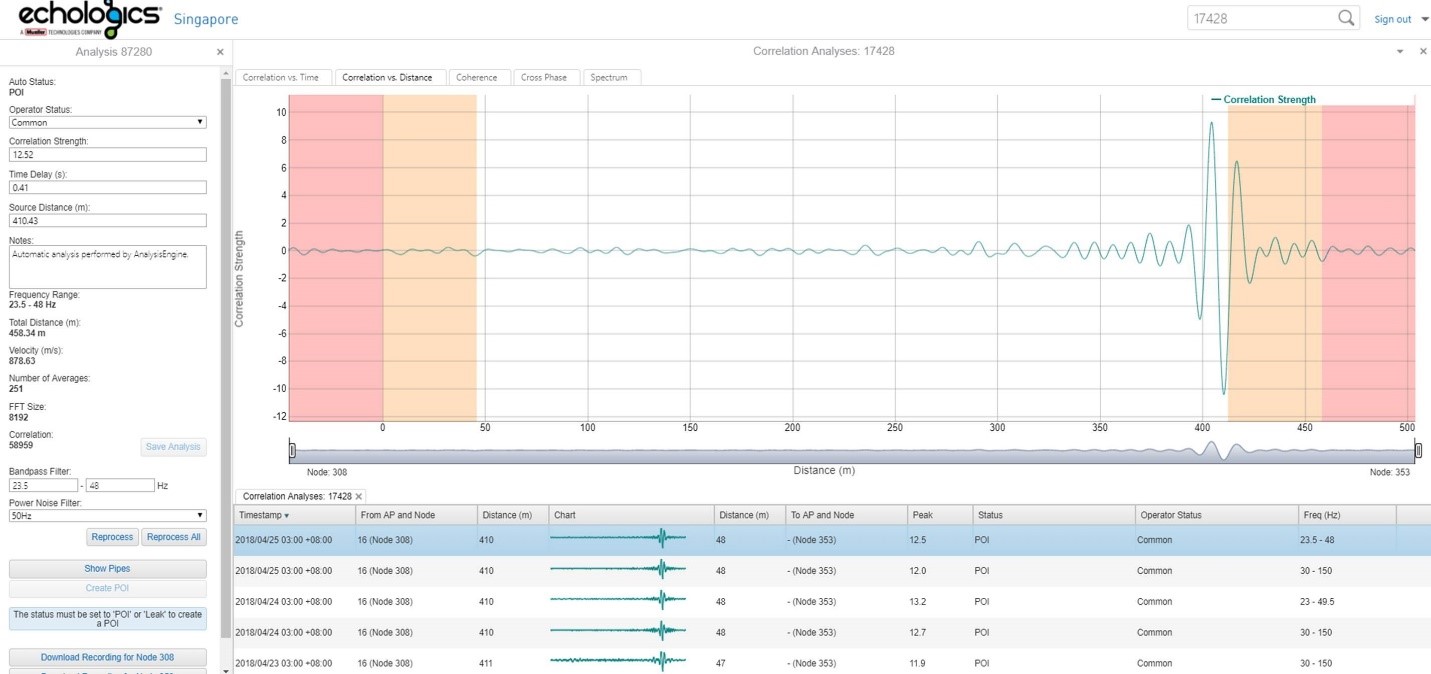Click the Time Delay input field

108,188
